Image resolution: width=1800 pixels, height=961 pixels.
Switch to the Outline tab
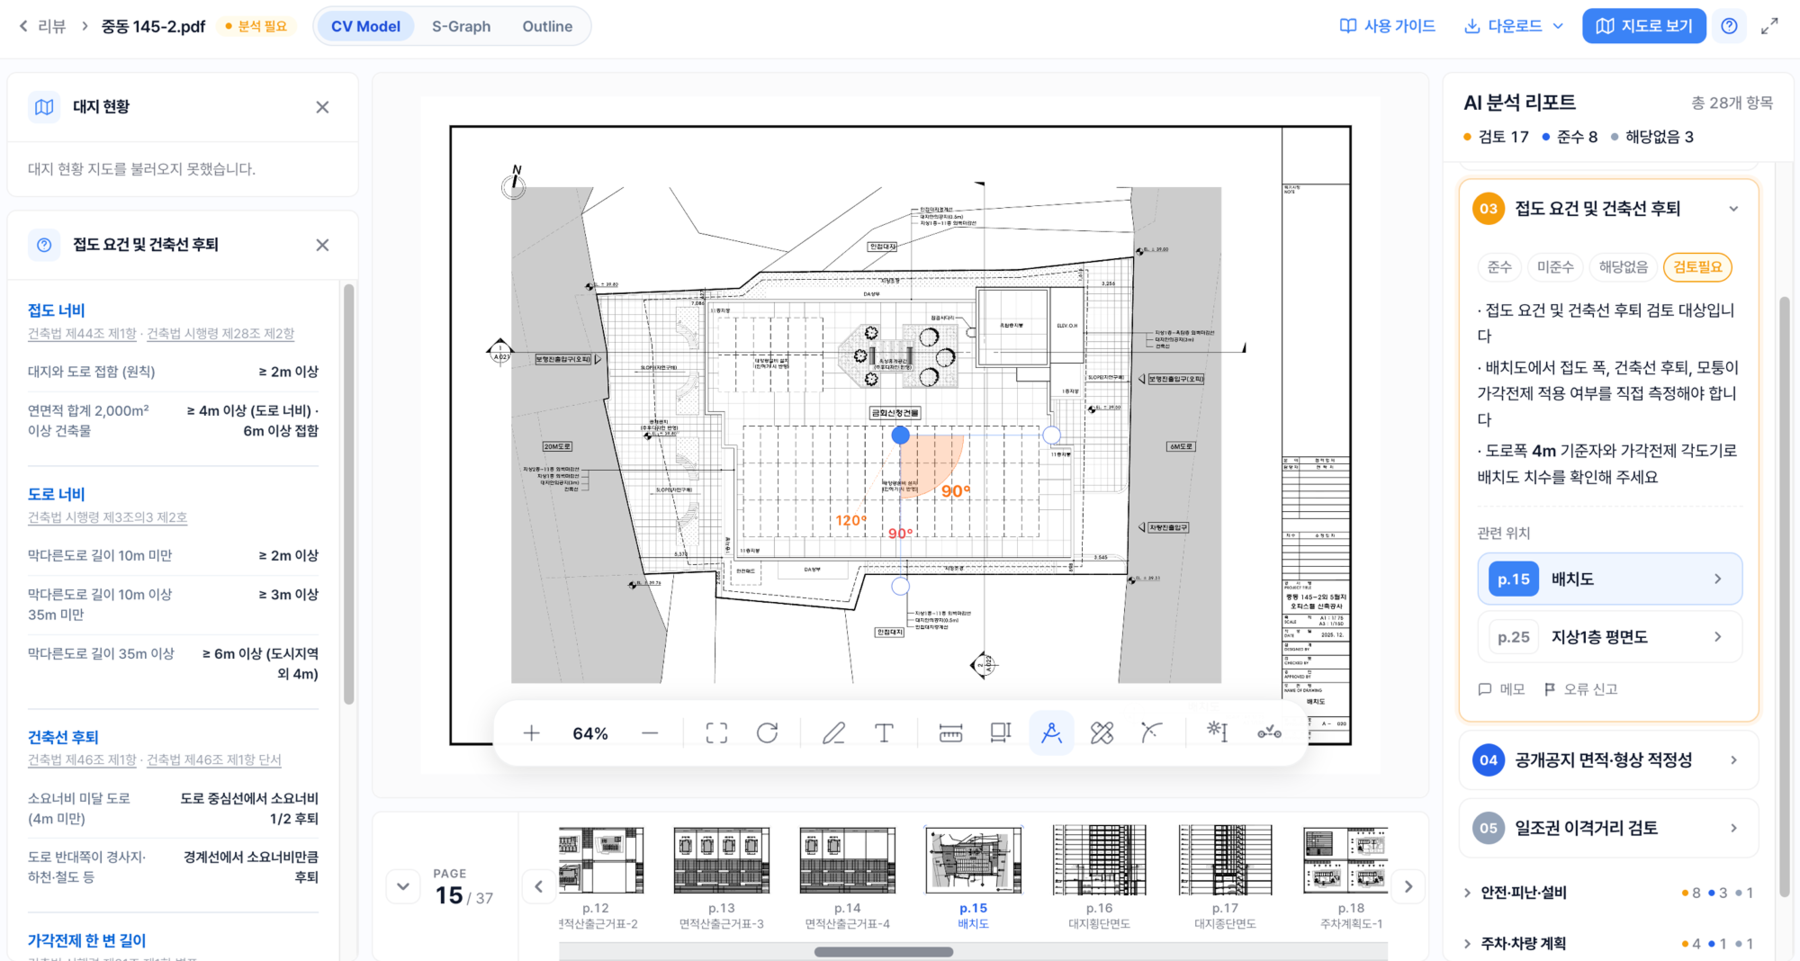(547, 26)
